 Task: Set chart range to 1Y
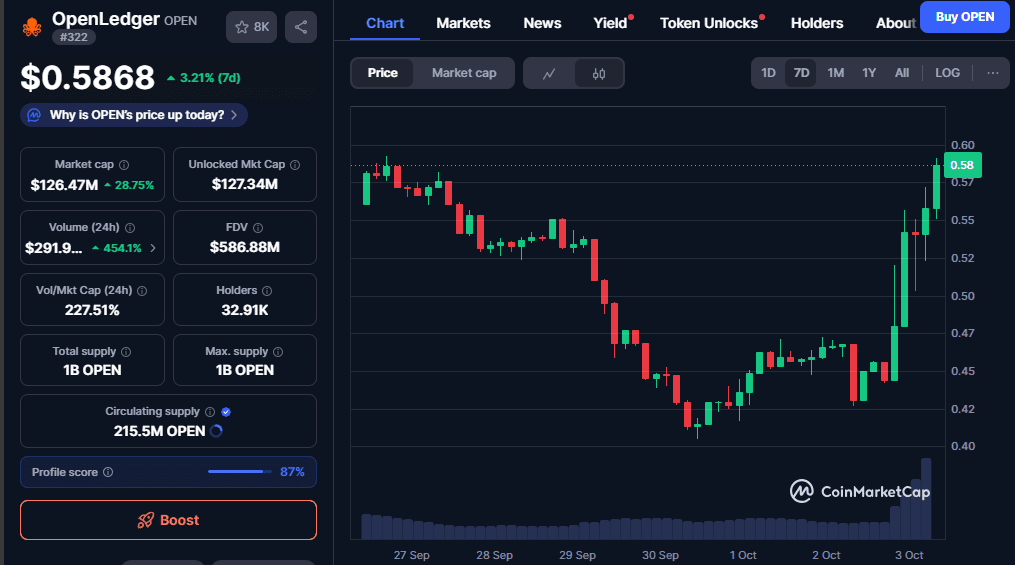869,73
